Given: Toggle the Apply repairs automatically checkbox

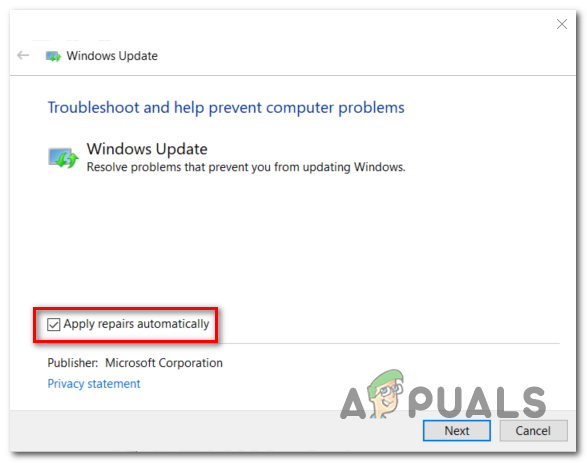Looking at the screenshot, I should click(54, 325).
